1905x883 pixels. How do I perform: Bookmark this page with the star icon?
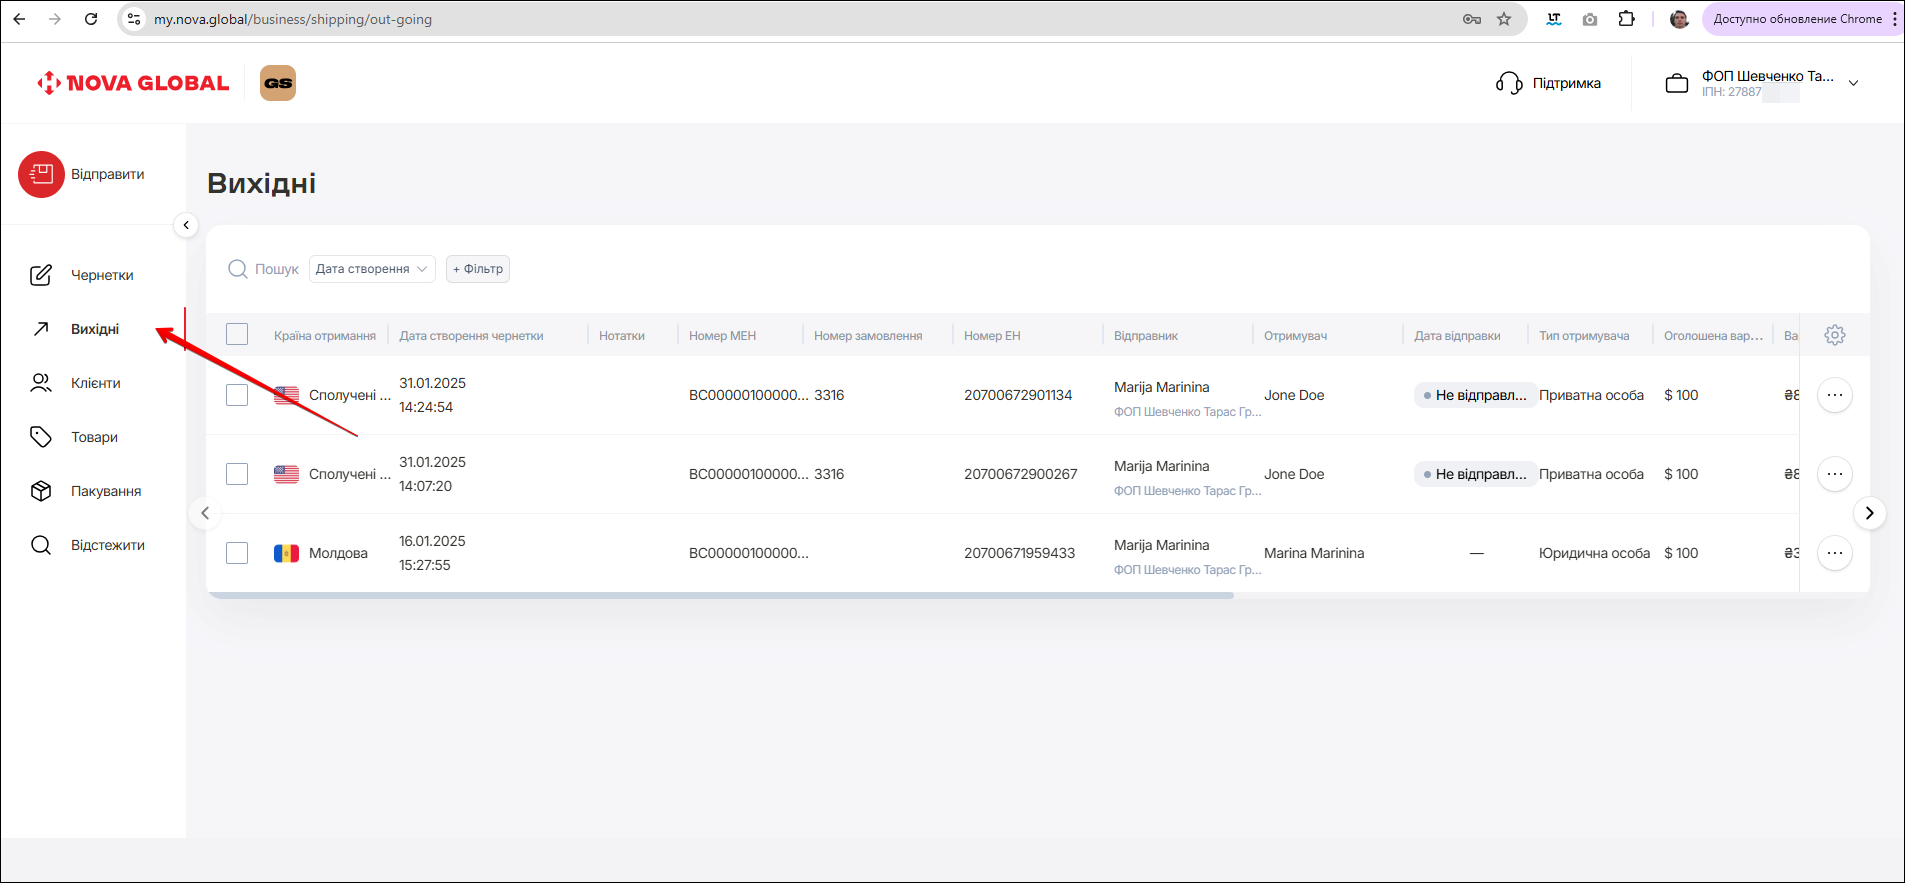[1503, 19]
